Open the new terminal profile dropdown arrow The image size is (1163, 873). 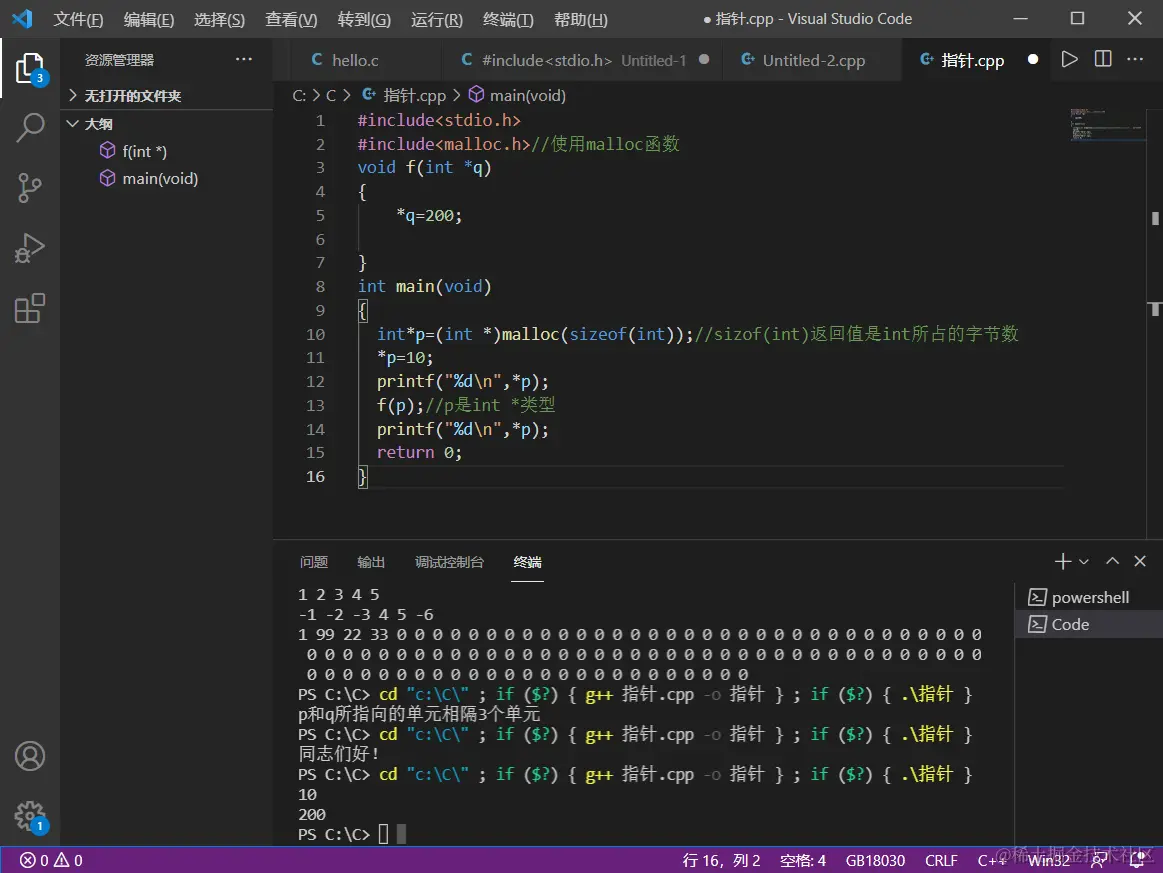(x=1084, y=562)
